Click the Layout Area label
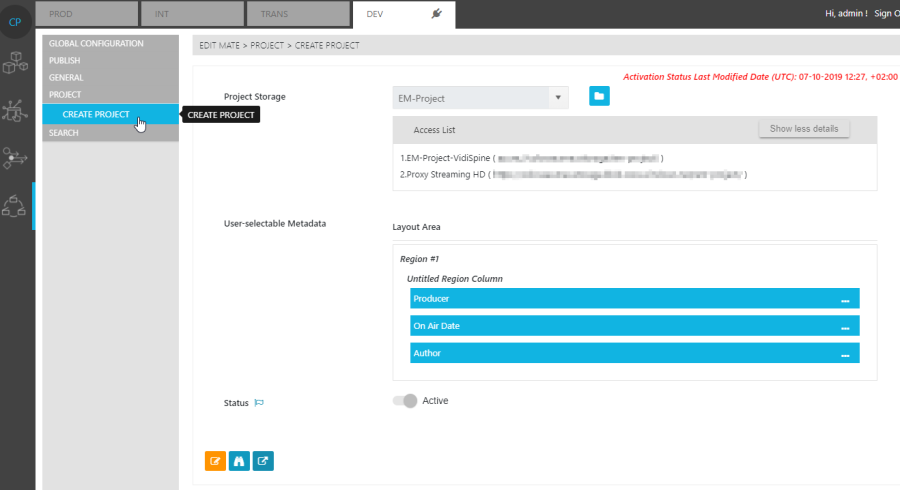The width and height of the screenshot is (900, 490). pyautogui.click(x=416, y=227)
